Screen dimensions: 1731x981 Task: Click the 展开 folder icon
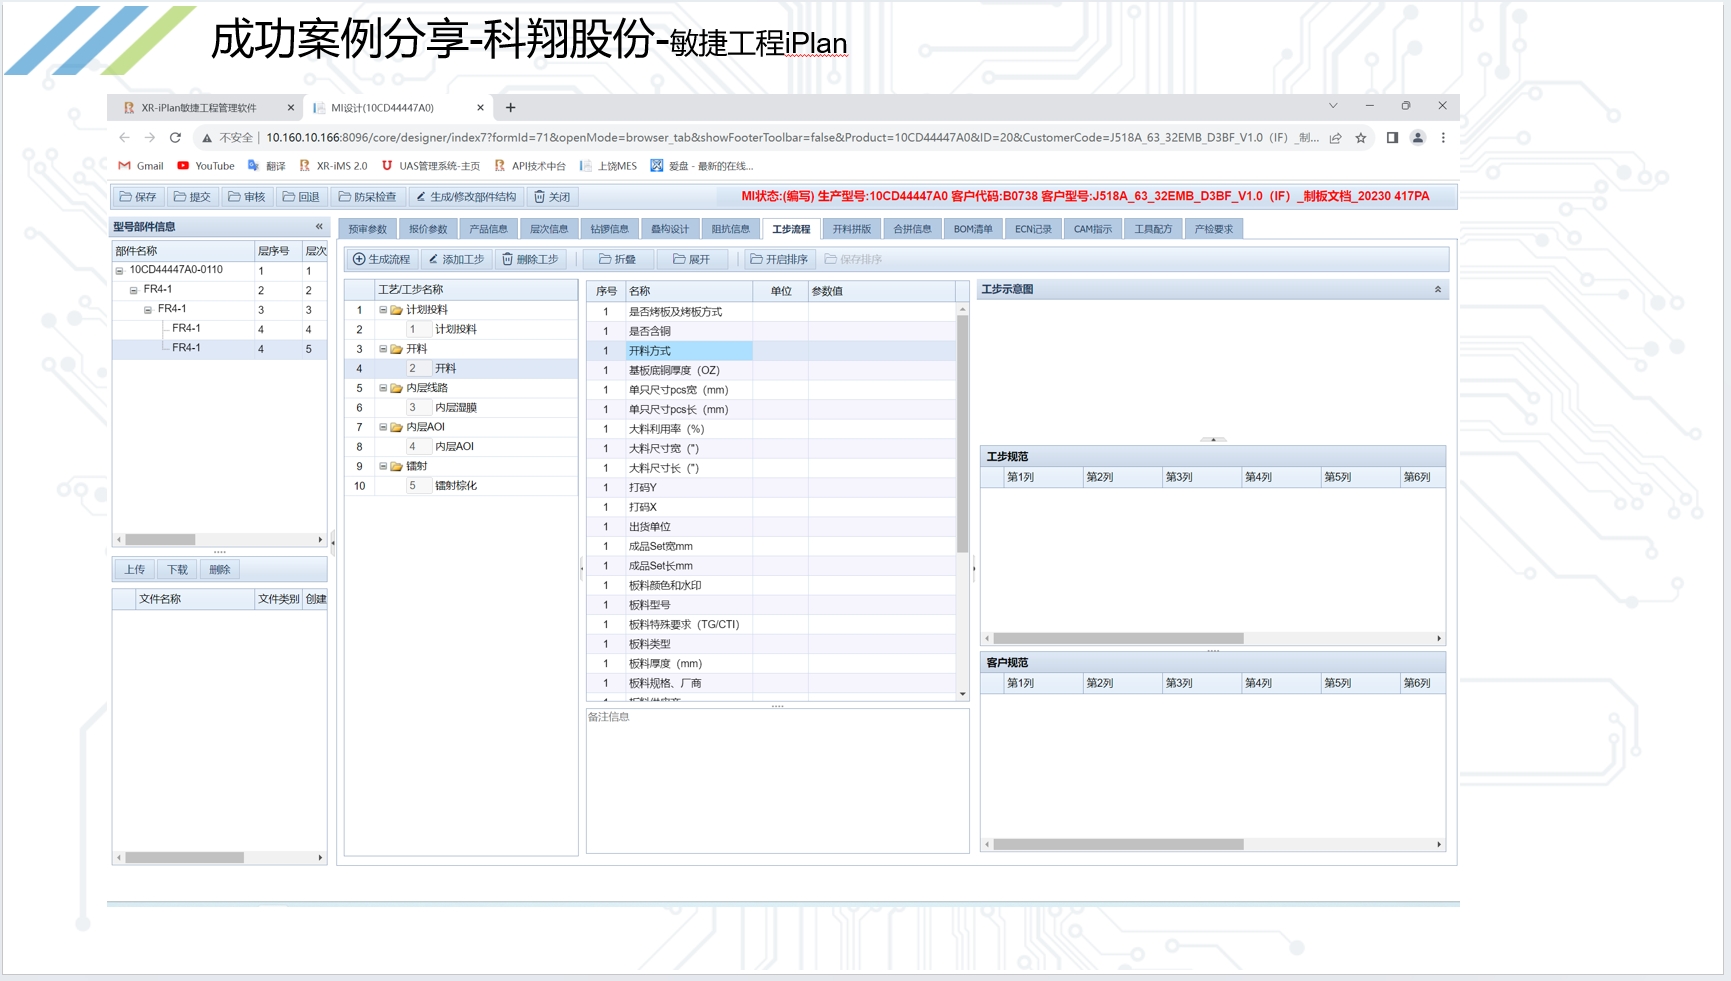679,259
